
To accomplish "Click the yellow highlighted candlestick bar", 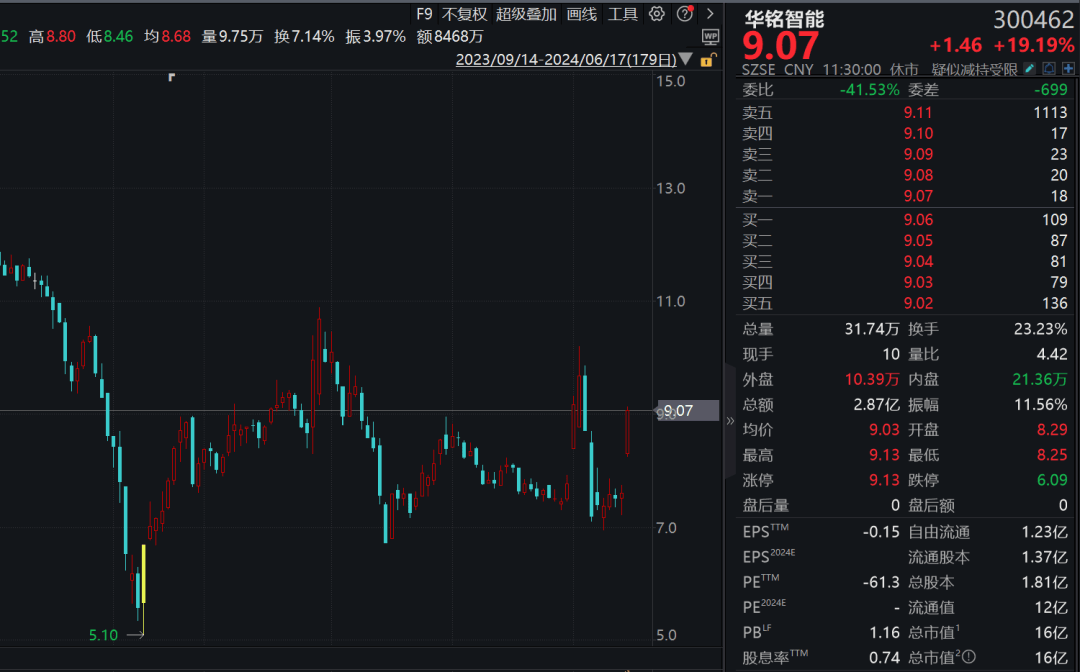I will point(144,575).
